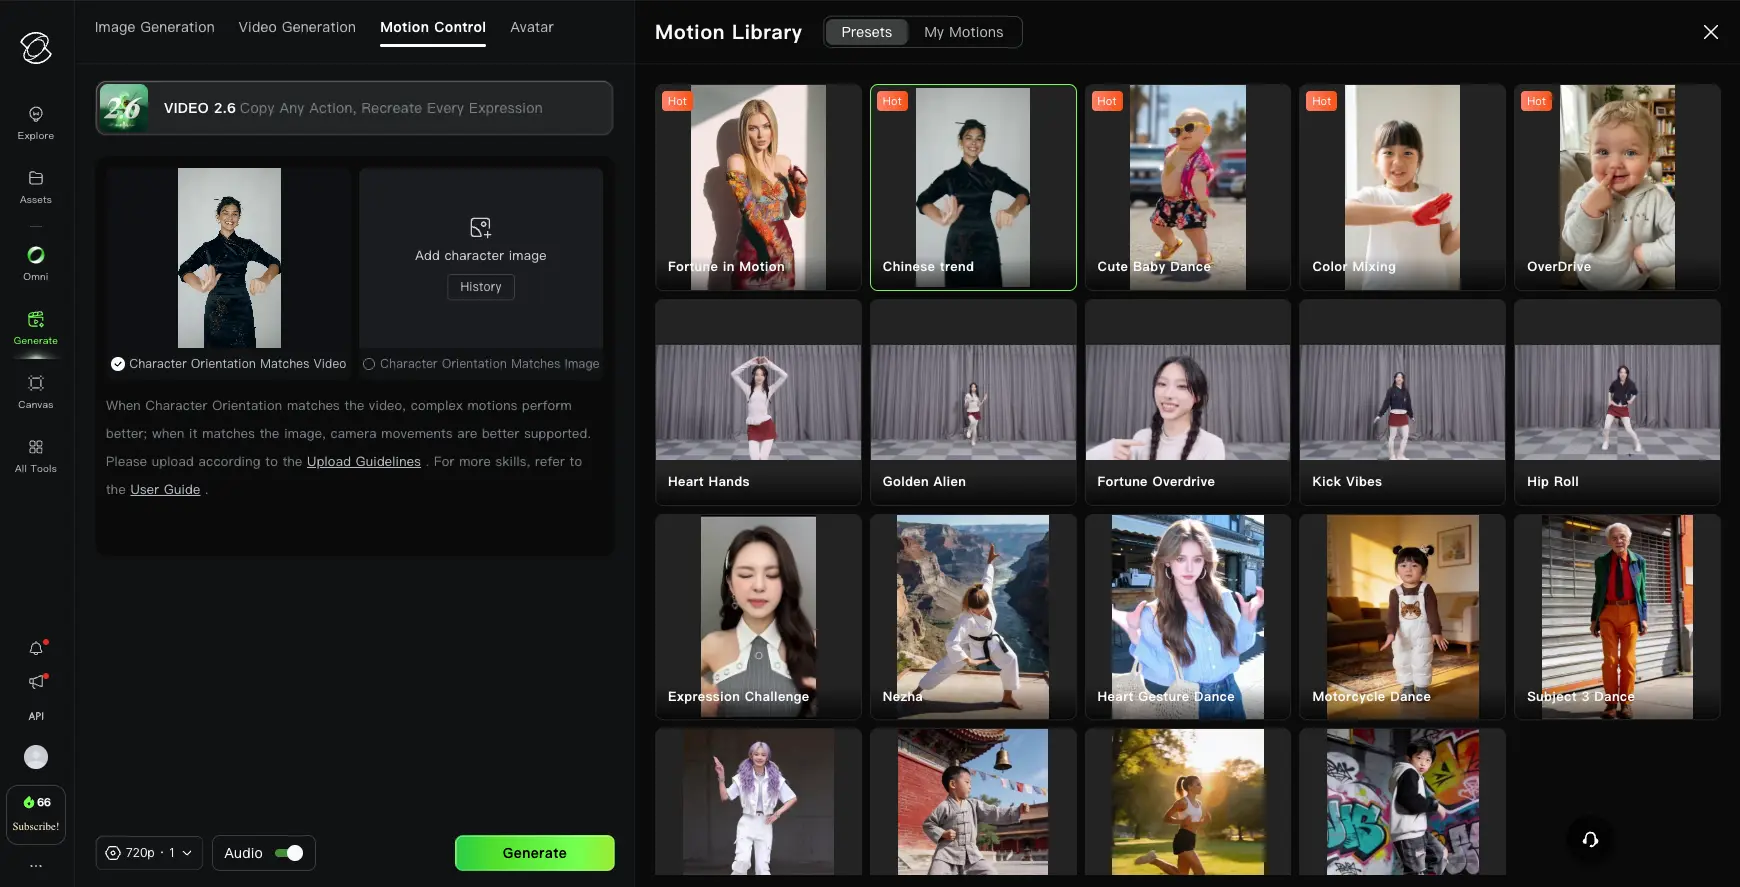Open the Kling logo home icon
This screenshot has width=1740, height=887.
(x=36, y=47)
